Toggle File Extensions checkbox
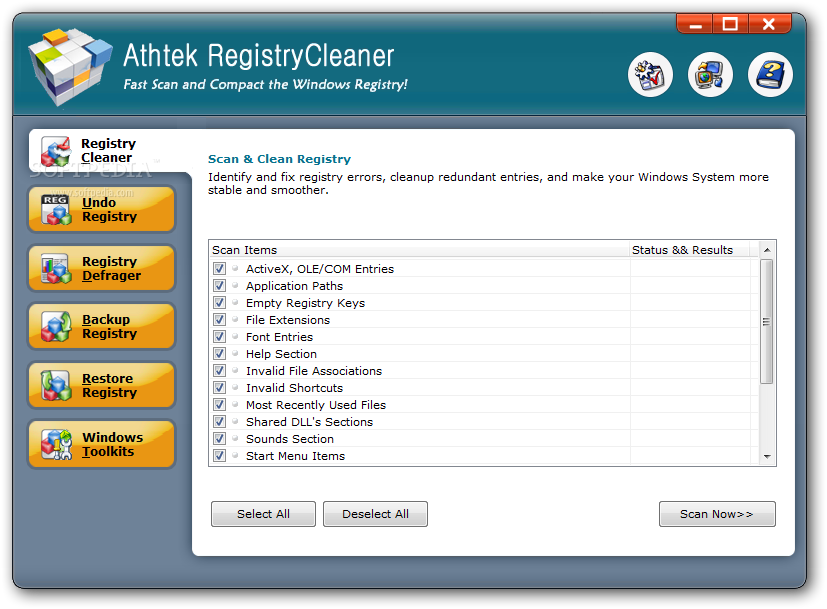Image resolution: width=827 pixels, height=609 pixels. [x=219, y=320]
